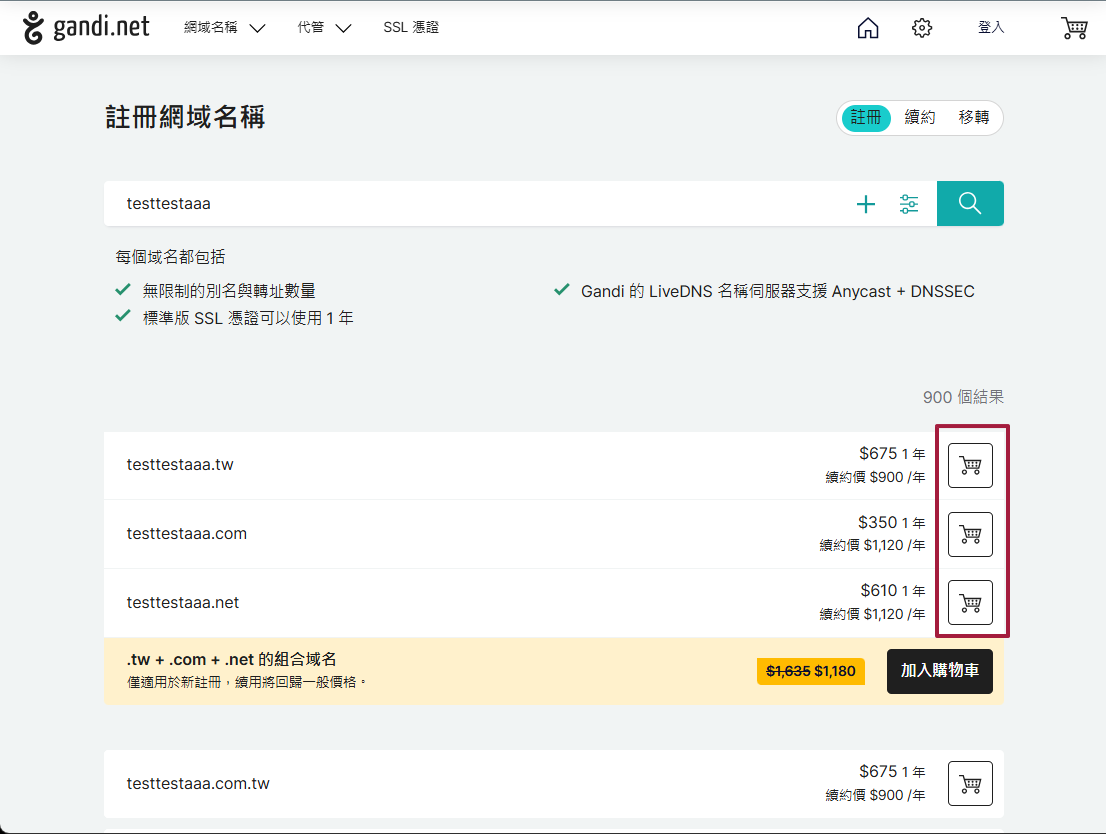Click the Gandi.net logo

[86, 28]
